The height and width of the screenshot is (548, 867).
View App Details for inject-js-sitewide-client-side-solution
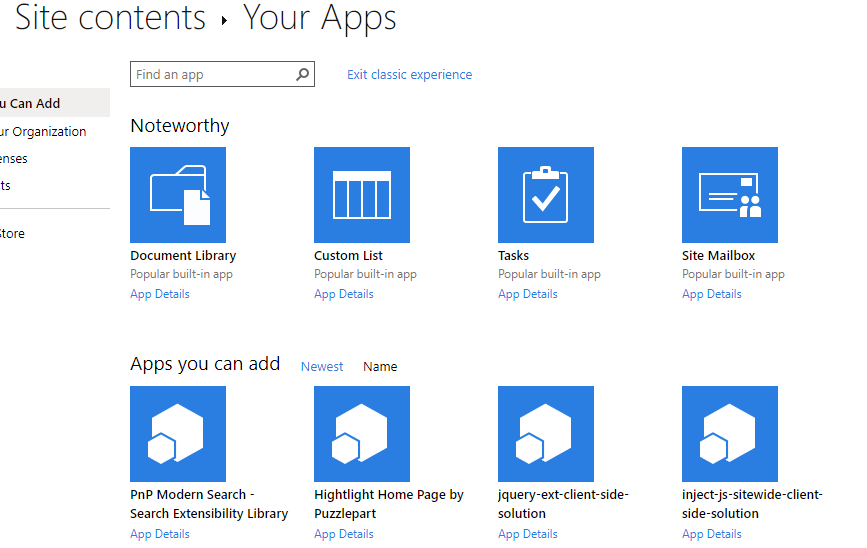(712, 534)
